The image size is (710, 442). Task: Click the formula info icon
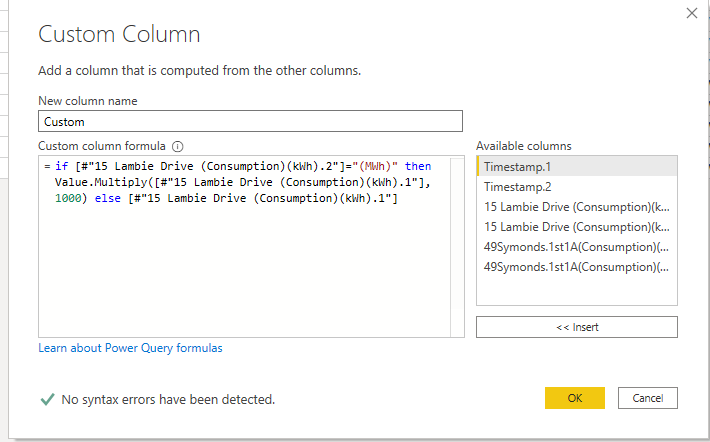click(x=178, y=146)
